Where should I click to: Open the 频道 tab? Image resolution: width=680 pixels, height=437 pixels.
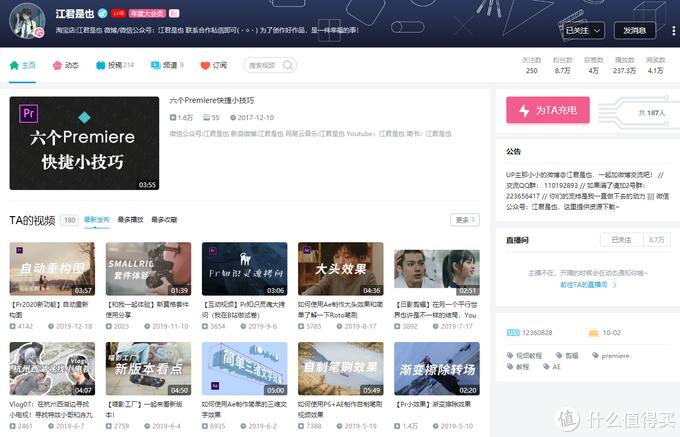tap(167, 65)
